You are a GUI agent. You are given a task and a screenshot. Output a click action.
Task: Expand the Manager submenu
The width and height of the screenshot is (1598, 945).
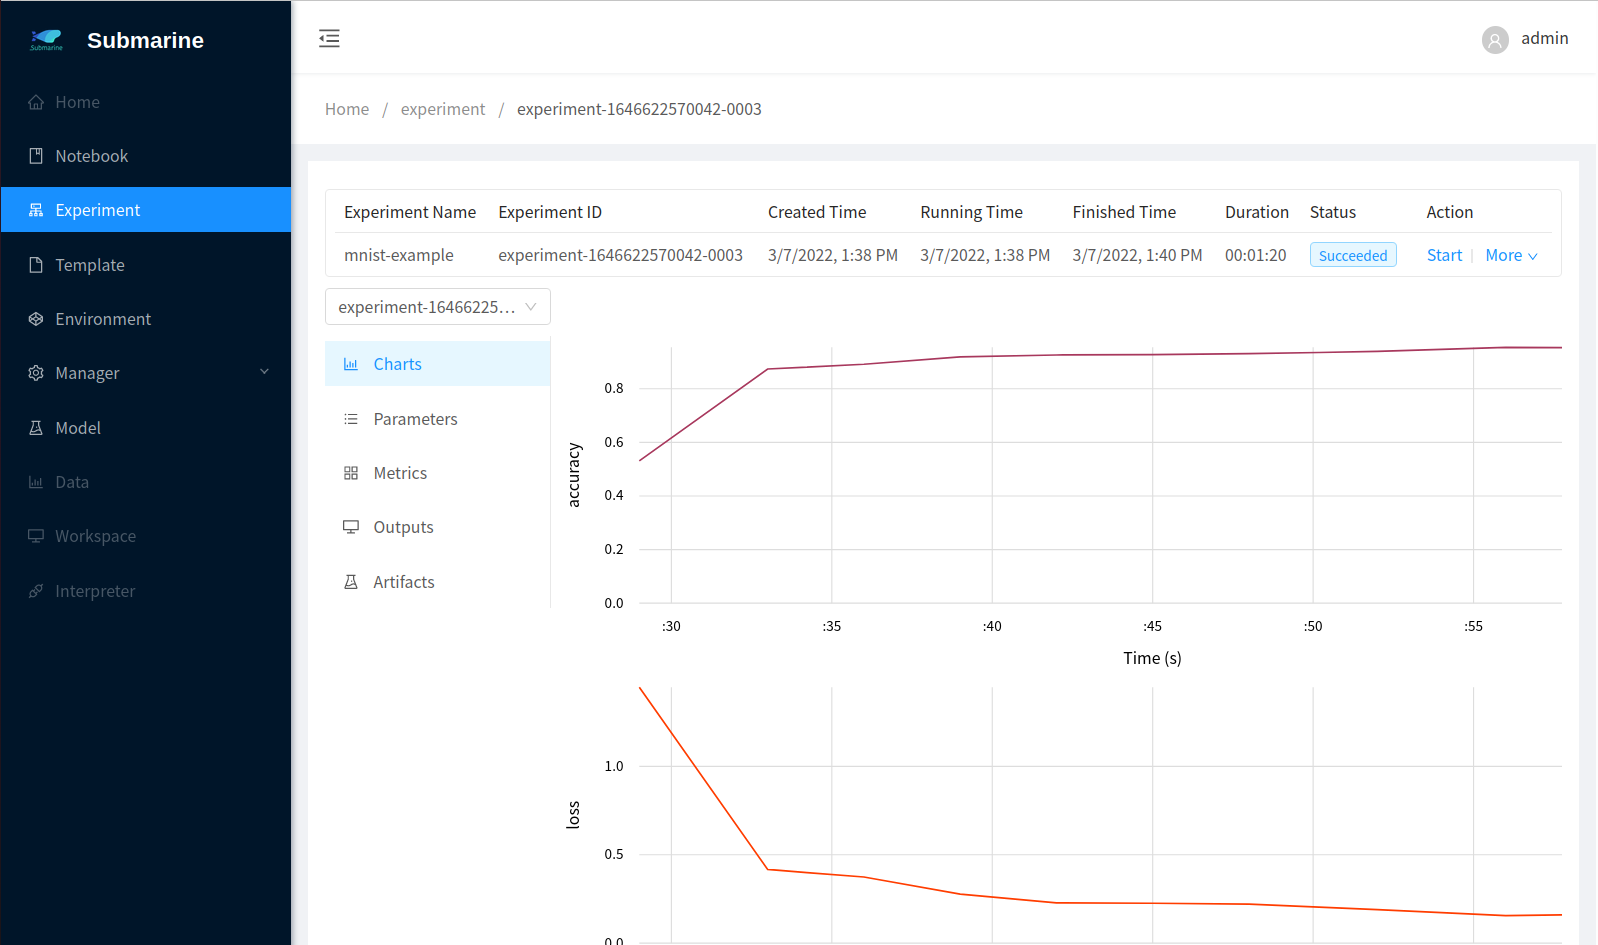264,372
